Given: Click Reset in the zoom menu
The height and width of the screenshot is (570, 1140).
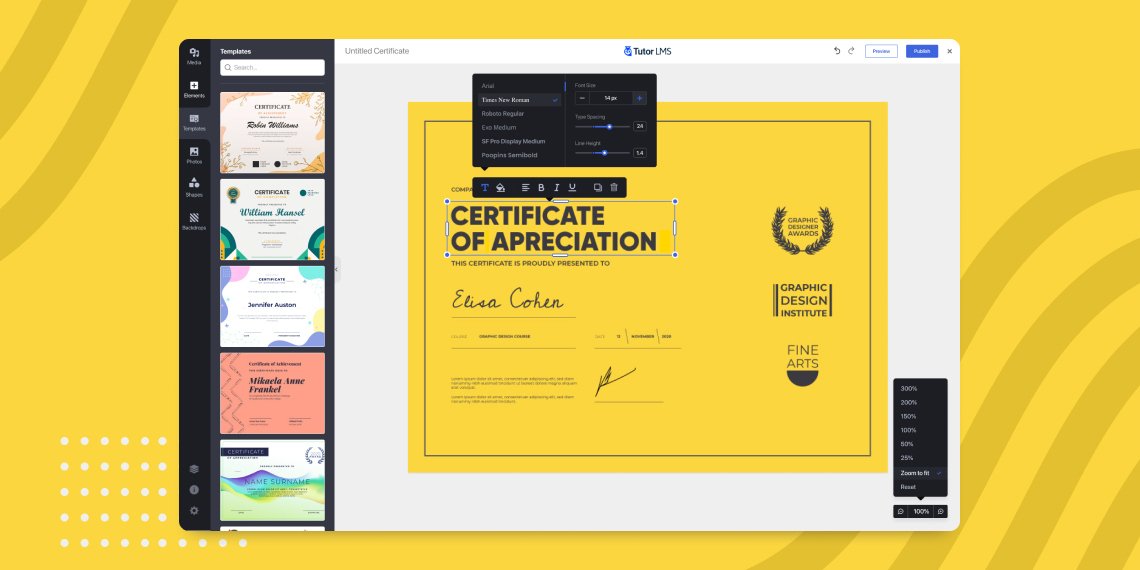Looking at the screenshot, I should pyautogui.click(x=908, y=487).
